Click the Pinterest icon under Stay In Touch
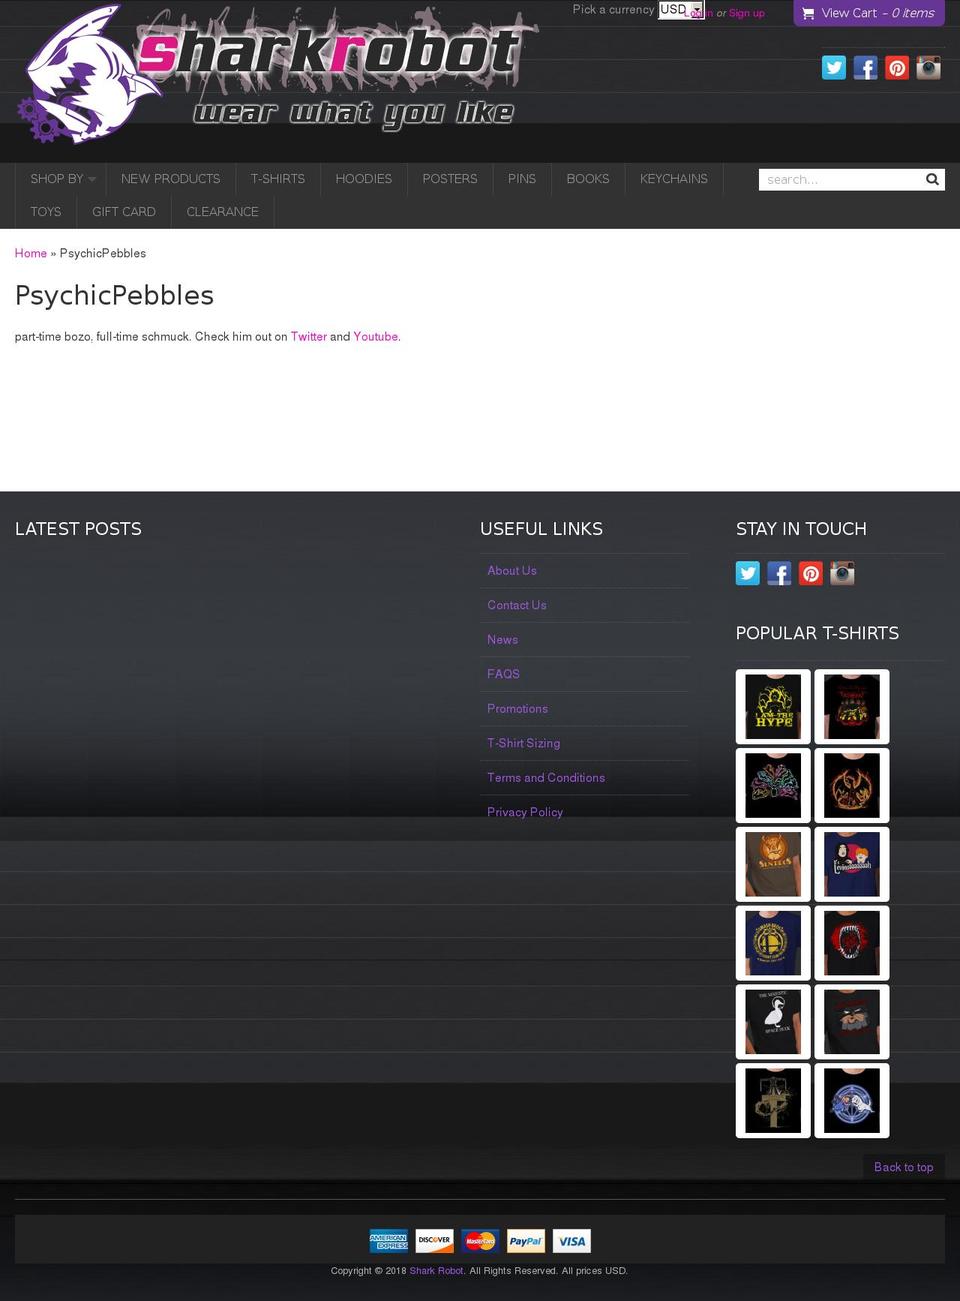 click(x=811, y=573)
